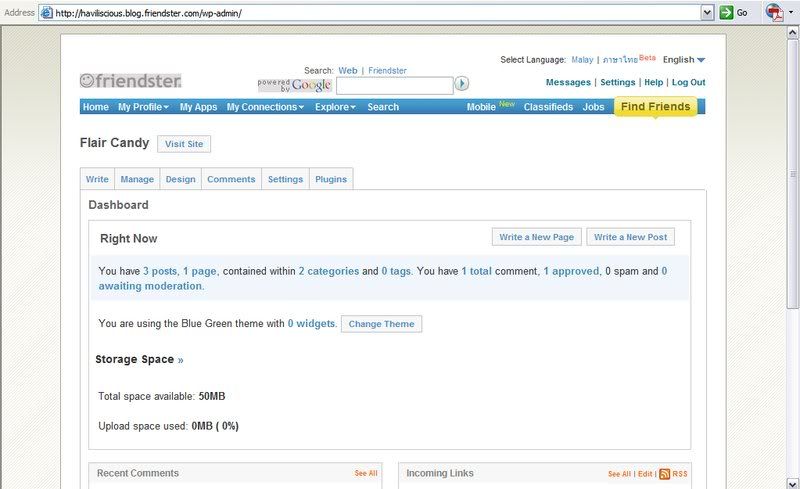Open the 2 categories link
Viewport: 800px width, 489px height.
click(x=329, y=271)
